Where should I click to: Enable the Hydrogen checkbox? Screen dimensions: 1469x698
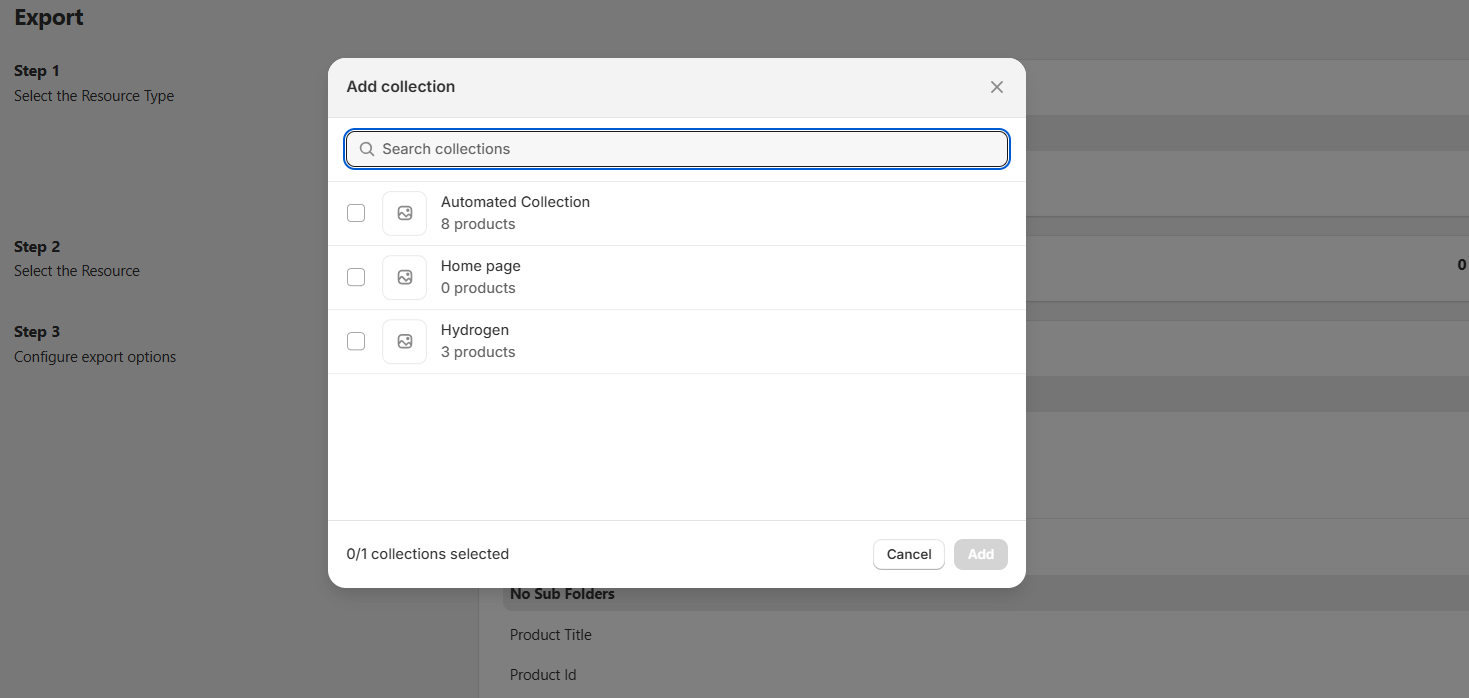356,341
